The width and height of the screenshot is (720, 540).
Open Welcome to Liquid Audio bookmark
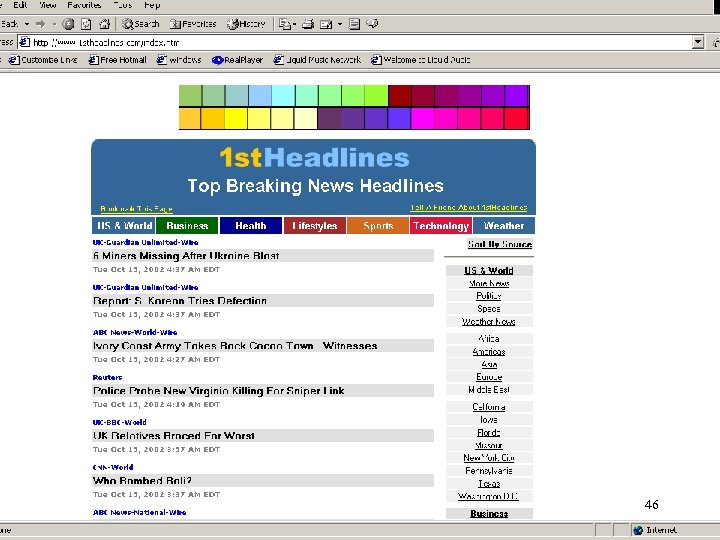(x=421, y=60)
